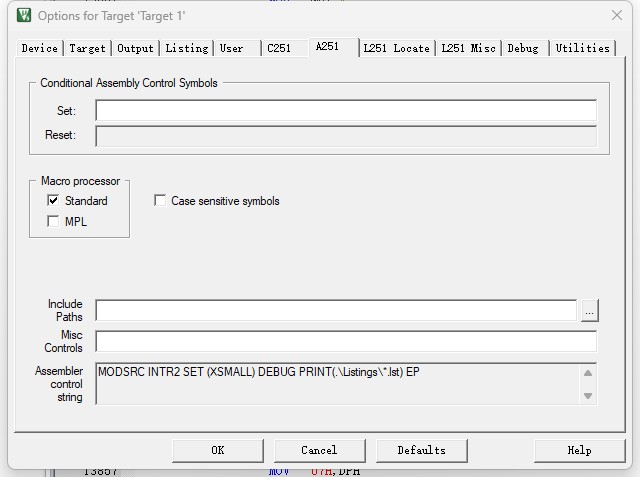Uncheck the Standard macro processor checkbox
This screenshot has height=477, width=640.
pyautogui.click(x=53, y=200)
